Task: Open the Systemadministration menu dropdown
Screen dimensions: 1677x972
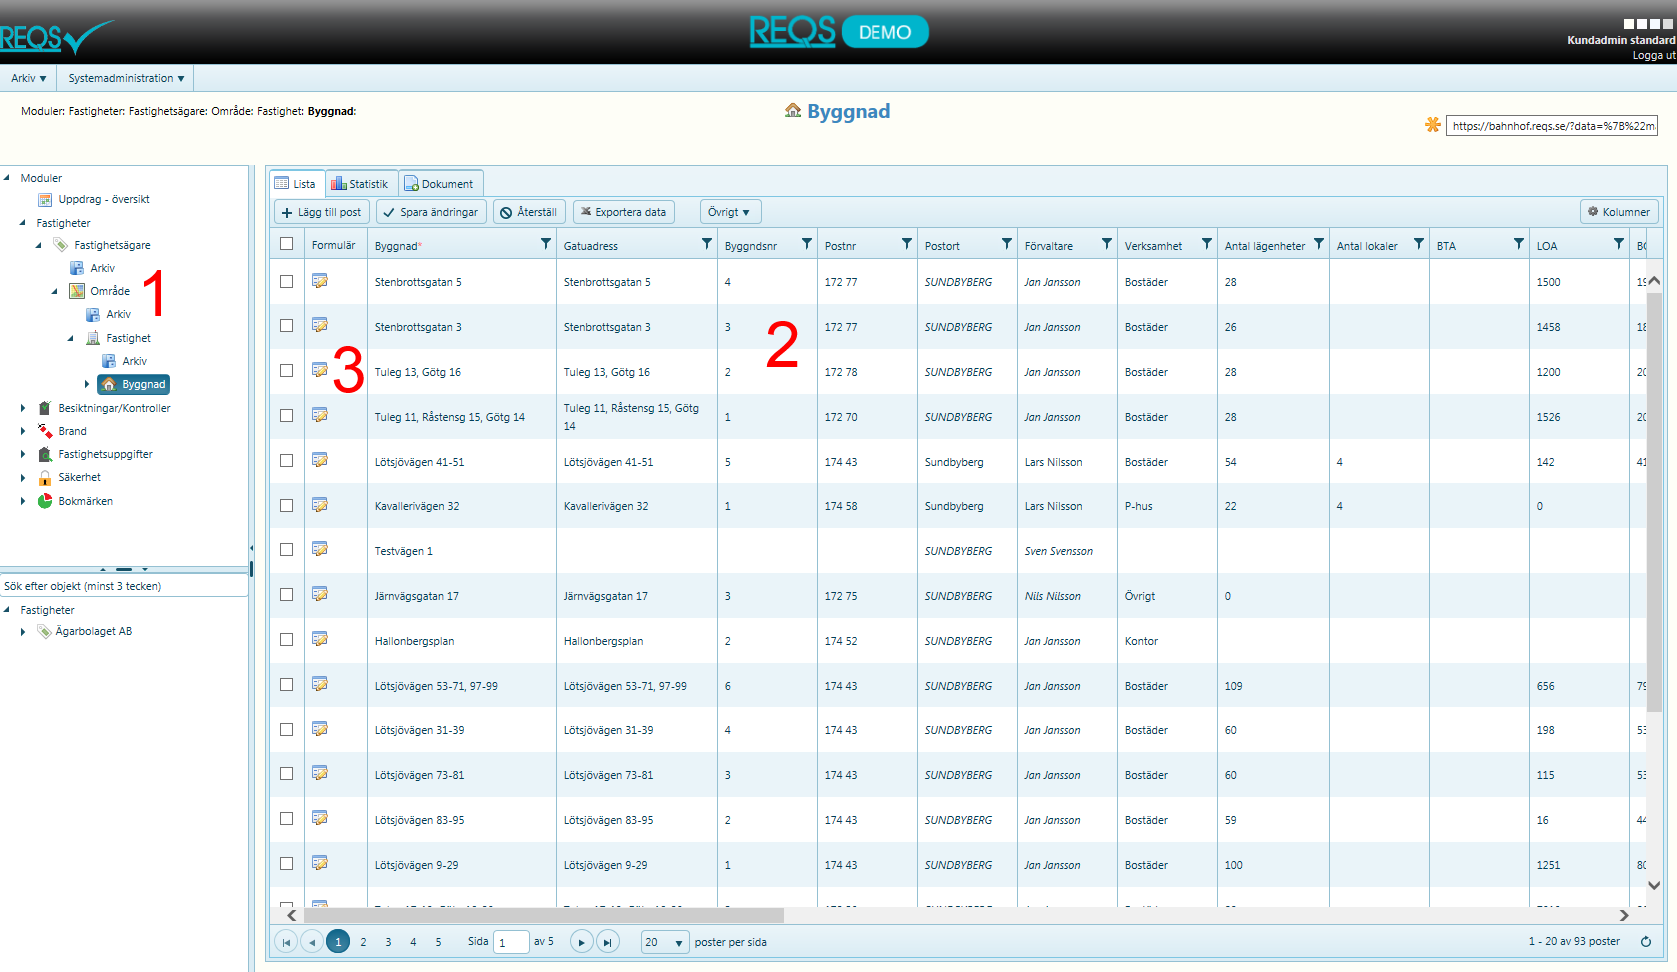Action: pos(126,78)
